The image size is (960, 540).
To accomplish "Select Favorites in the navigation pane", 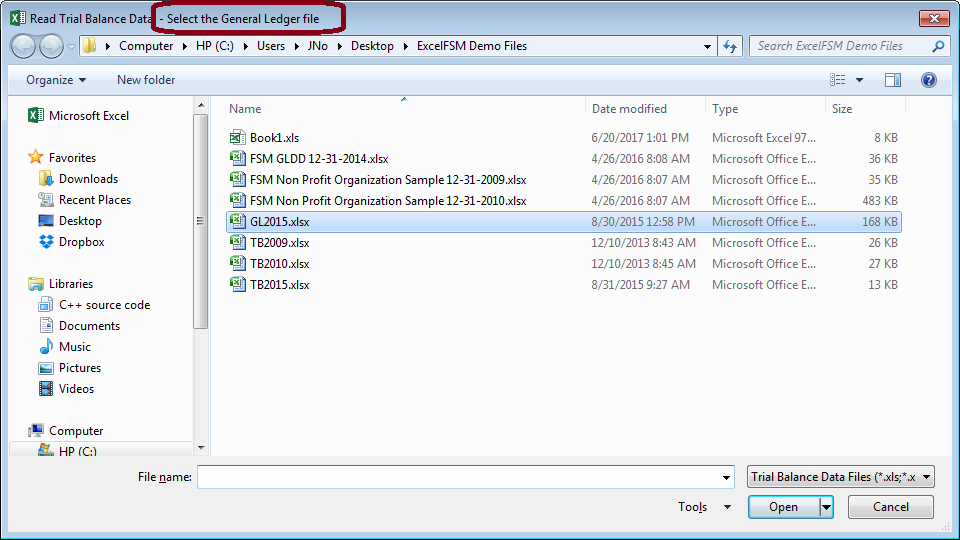I will [x=62, y=157].
